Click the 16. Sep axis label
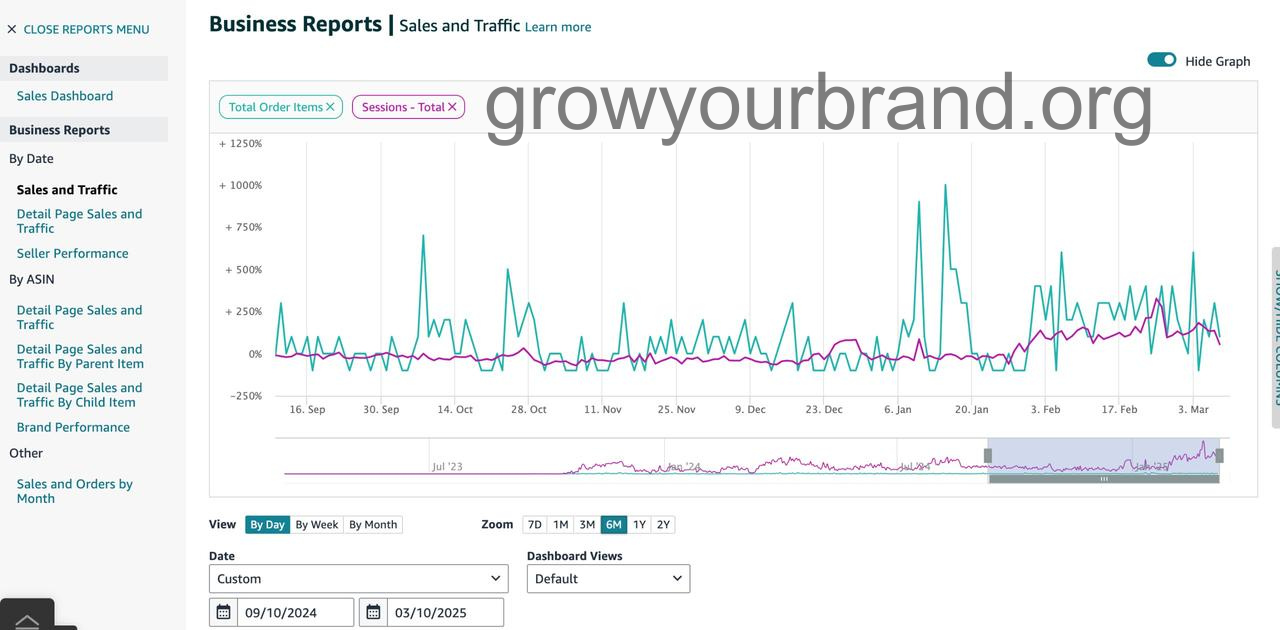 click(307, 409)
